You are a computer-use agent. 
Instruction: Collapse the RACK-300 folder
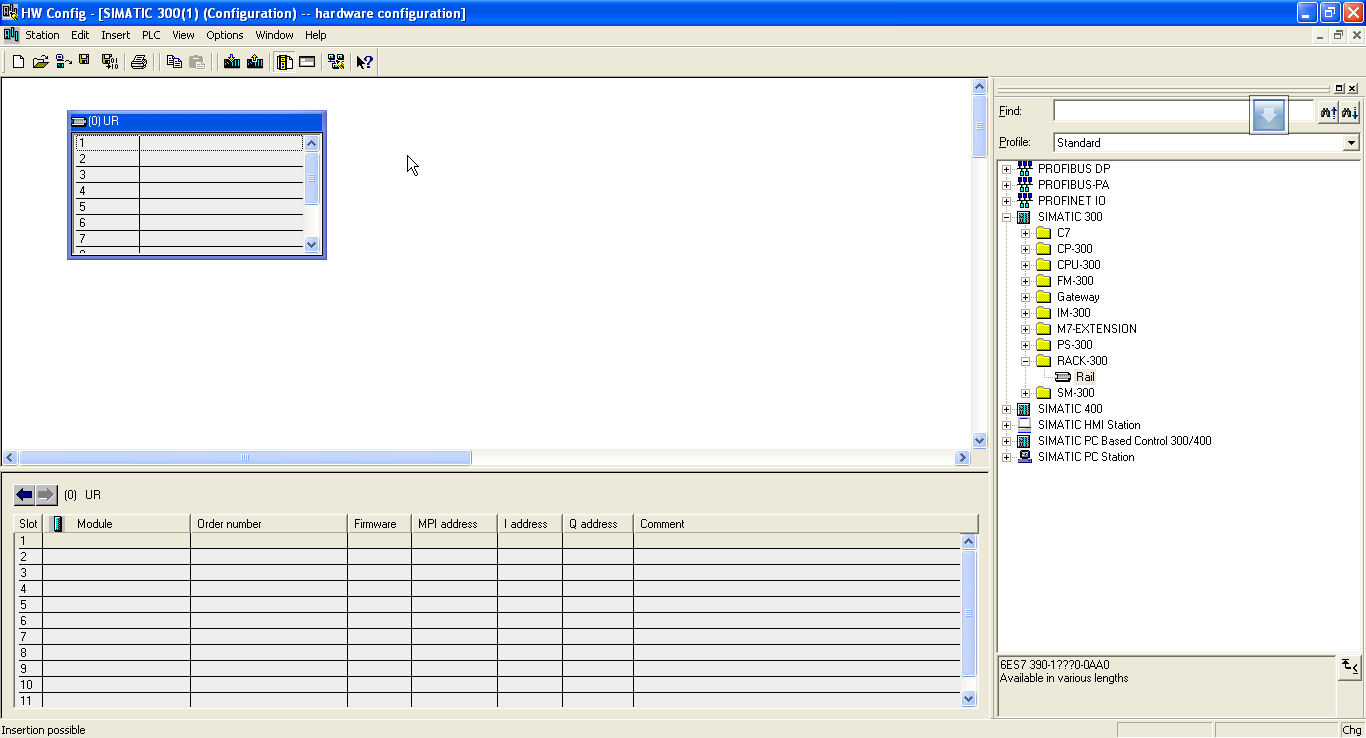click(x=1024, y=360)
